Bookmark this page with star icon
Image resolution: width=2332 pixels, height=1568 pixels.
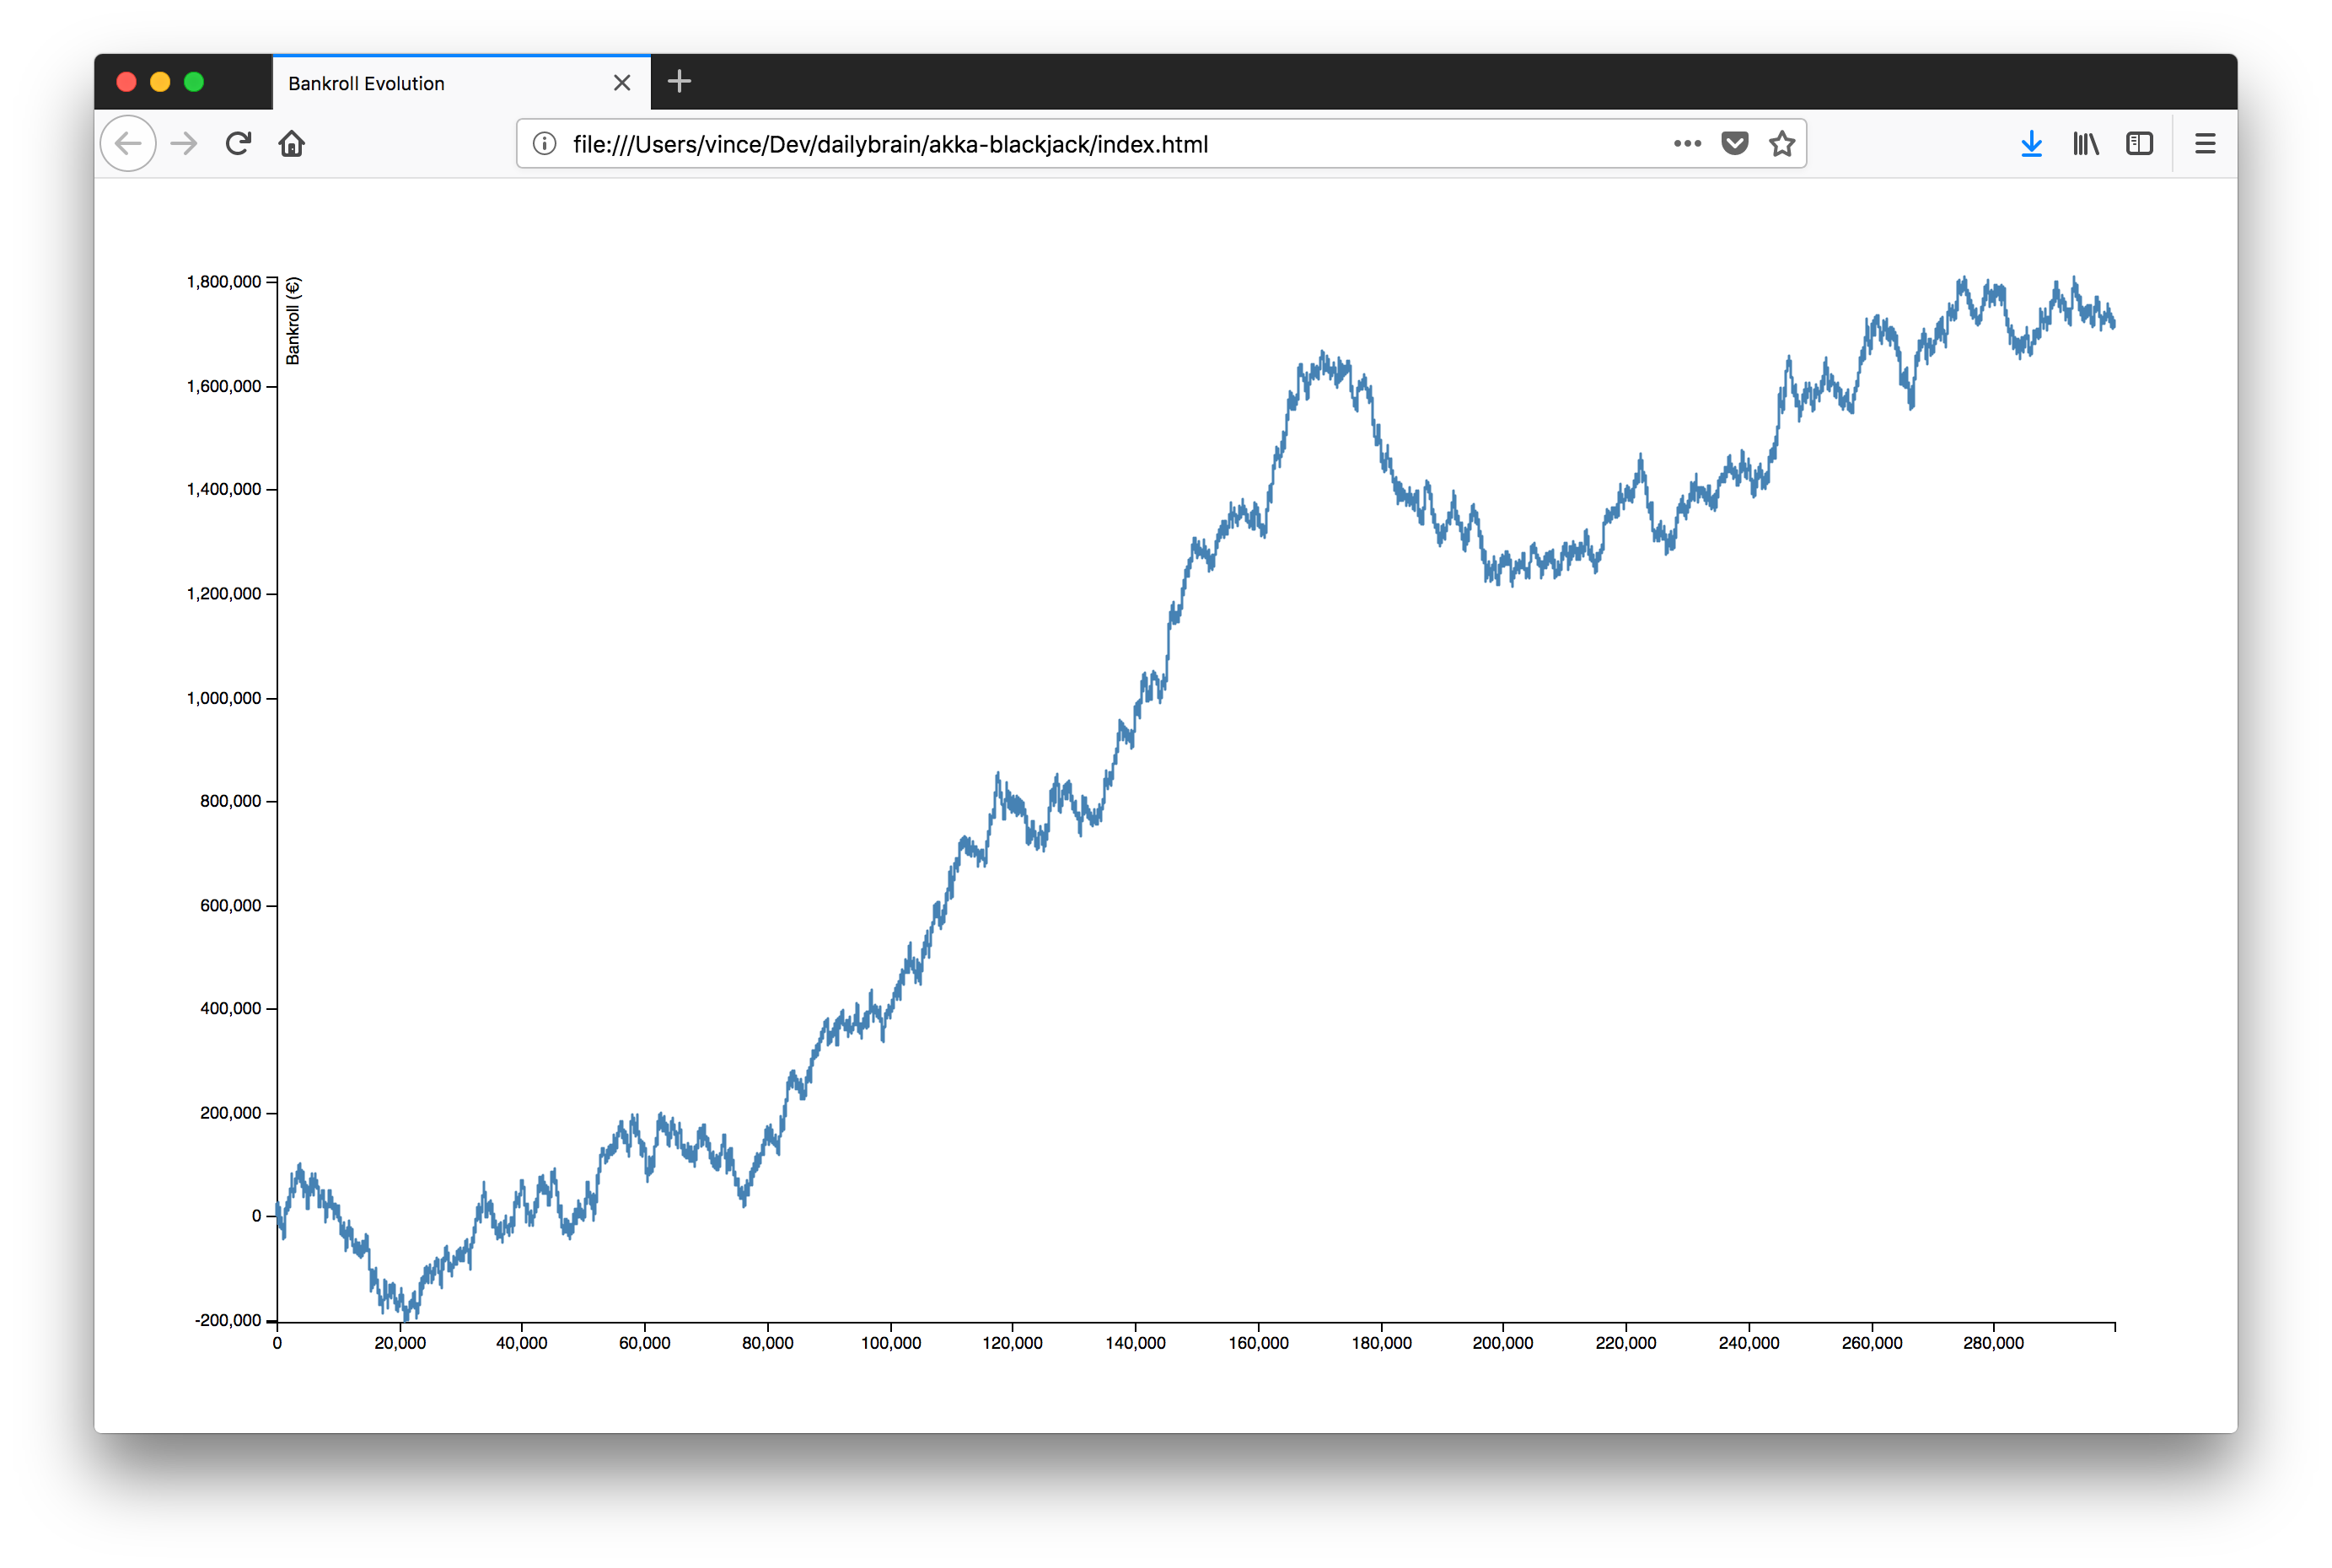1782,144
